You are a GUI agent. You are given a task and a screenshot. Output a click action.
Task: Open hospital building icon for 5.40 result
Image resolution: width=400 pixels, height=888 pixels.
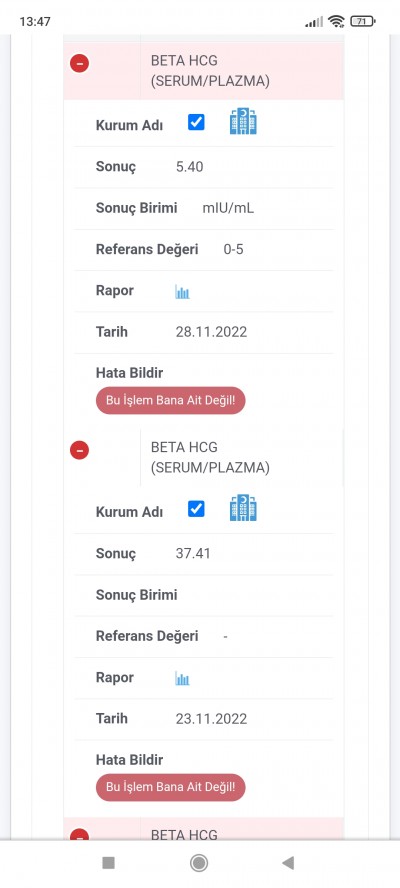243,122
